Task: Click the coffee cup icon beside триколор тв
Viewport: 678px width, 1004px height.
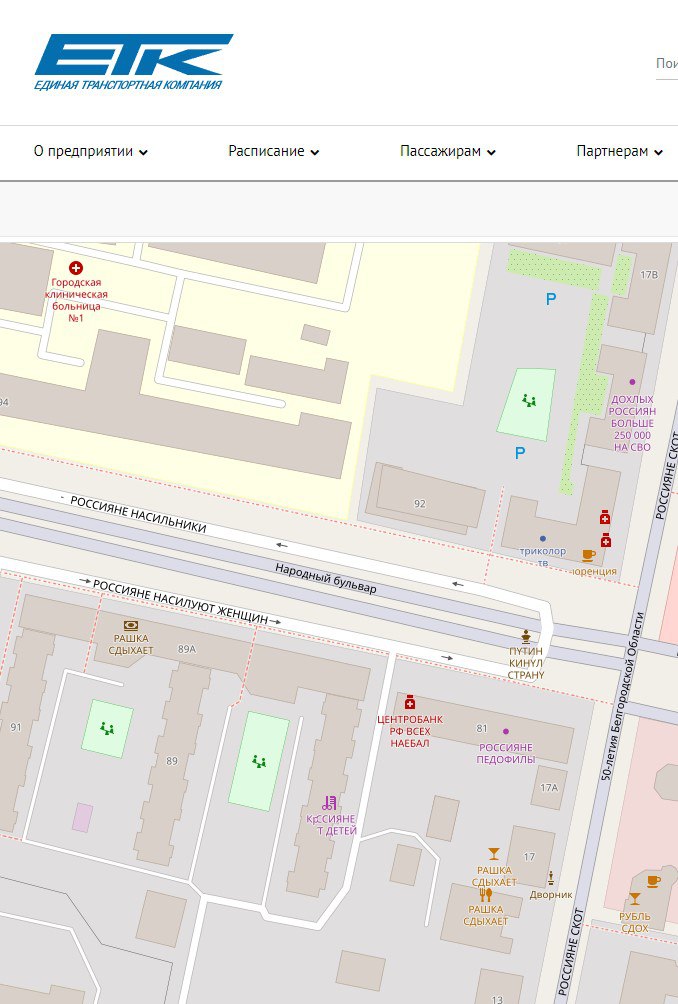Action: coord(588,556)
